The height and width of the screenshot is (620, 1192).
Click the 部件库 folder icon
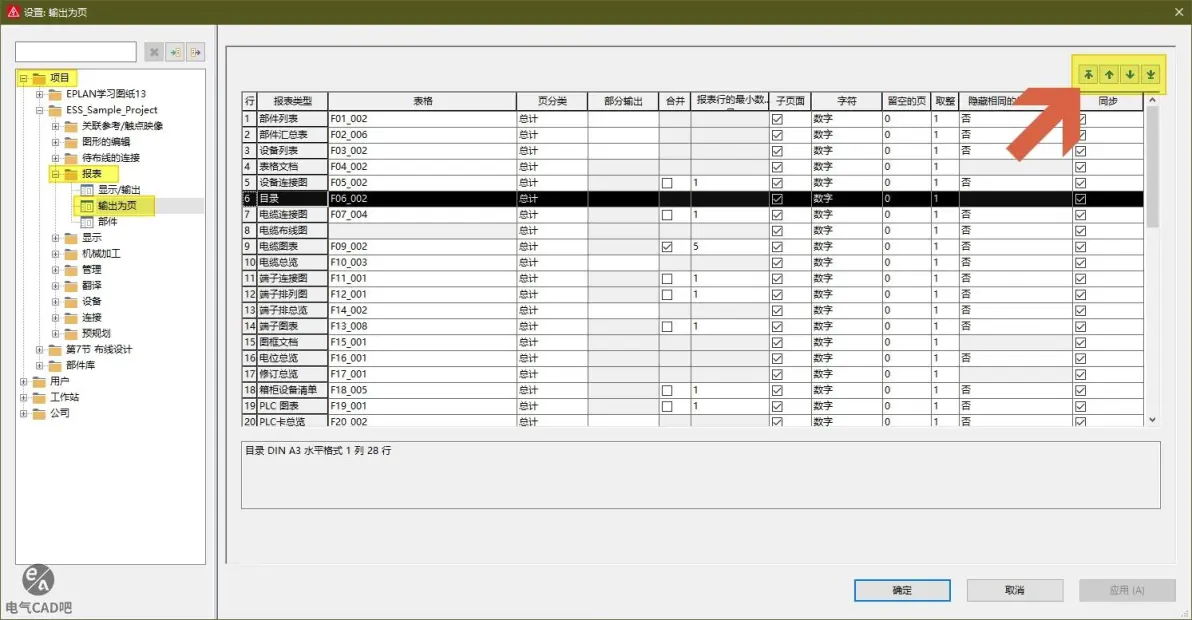point(55,365)
